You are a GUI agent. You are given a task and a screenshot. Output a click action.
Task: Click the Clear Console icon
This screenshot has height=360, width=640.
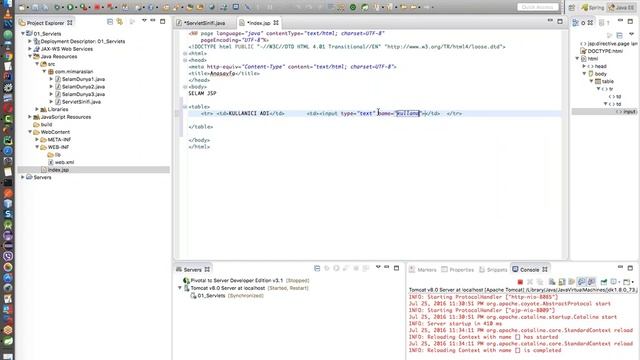[552, 282]
